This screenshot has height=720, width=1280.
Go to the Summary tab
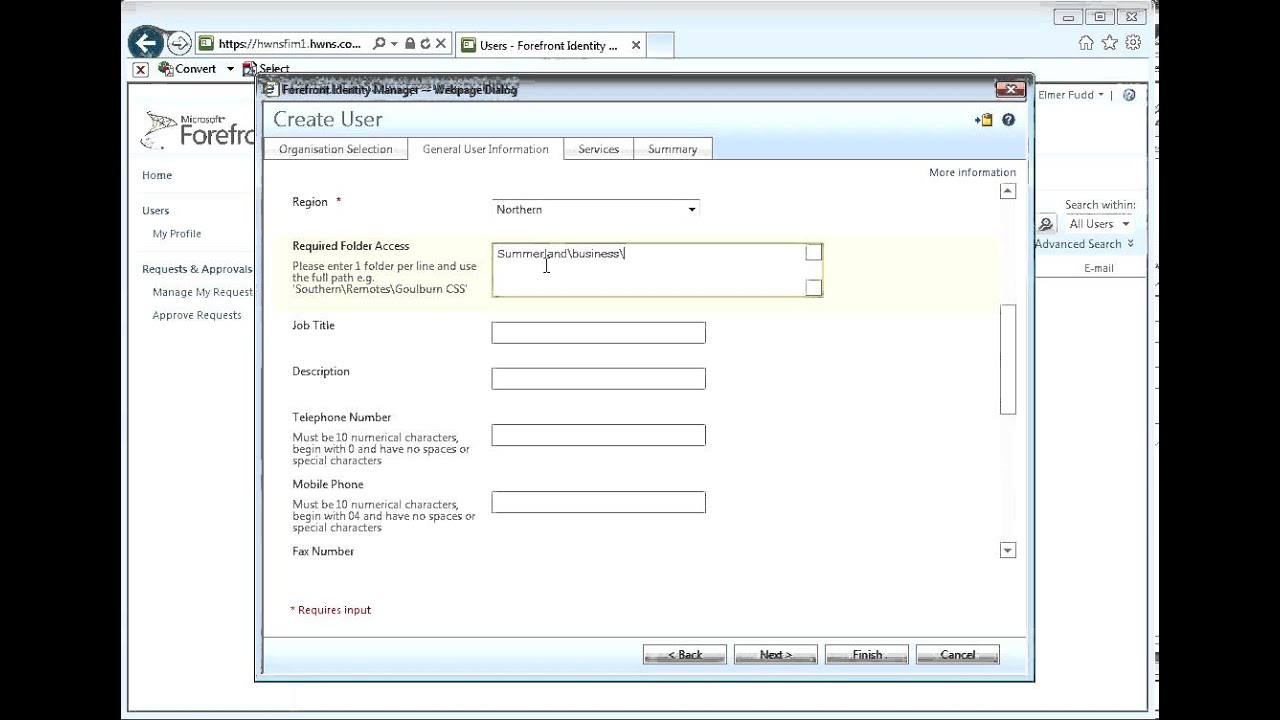[x=672, y=149]
